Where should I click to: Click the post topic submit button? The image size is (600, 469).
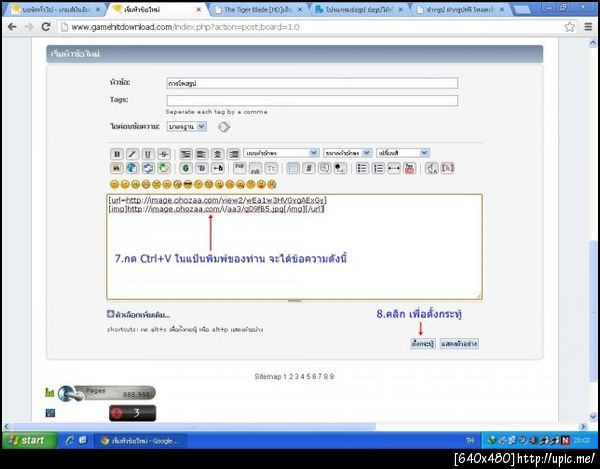422,344
